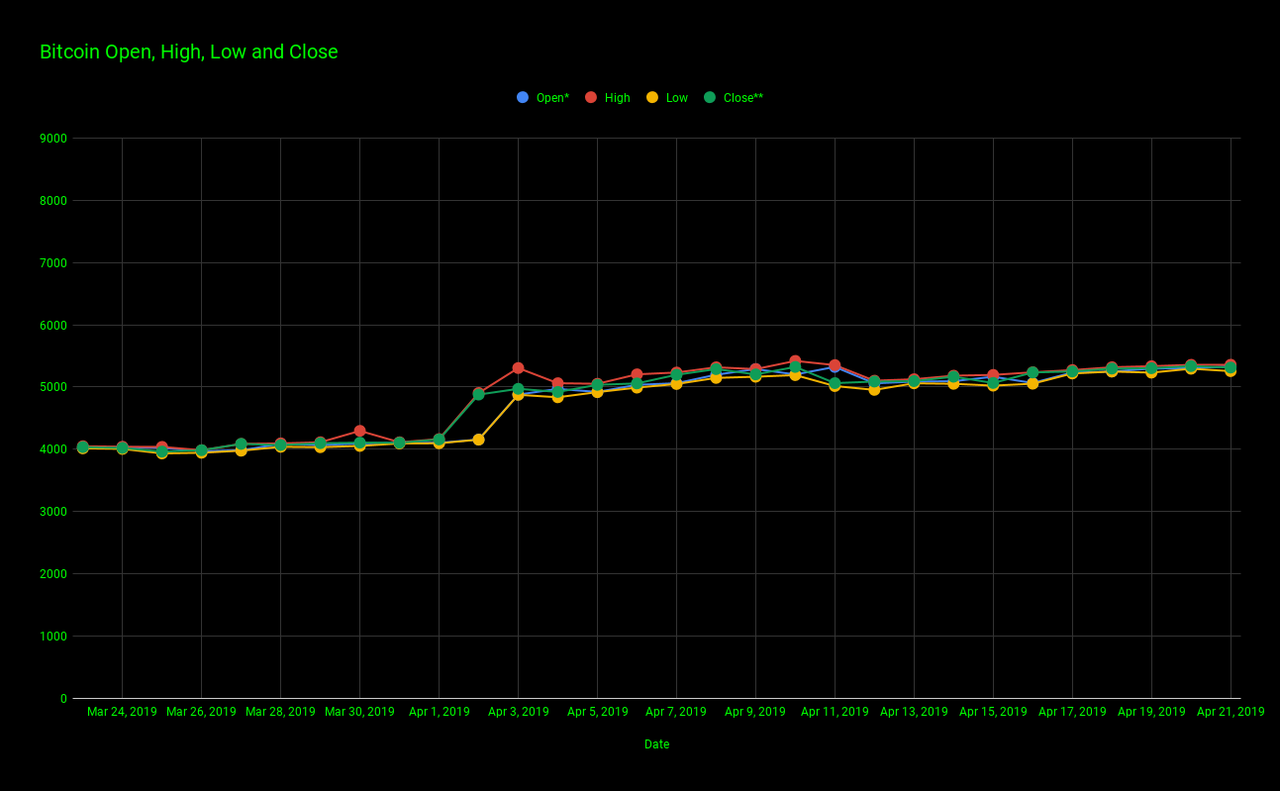Click the yellow Low point on Apr 12, 2019
This screenshot has width=1280, height=791.
click(874, 390)
